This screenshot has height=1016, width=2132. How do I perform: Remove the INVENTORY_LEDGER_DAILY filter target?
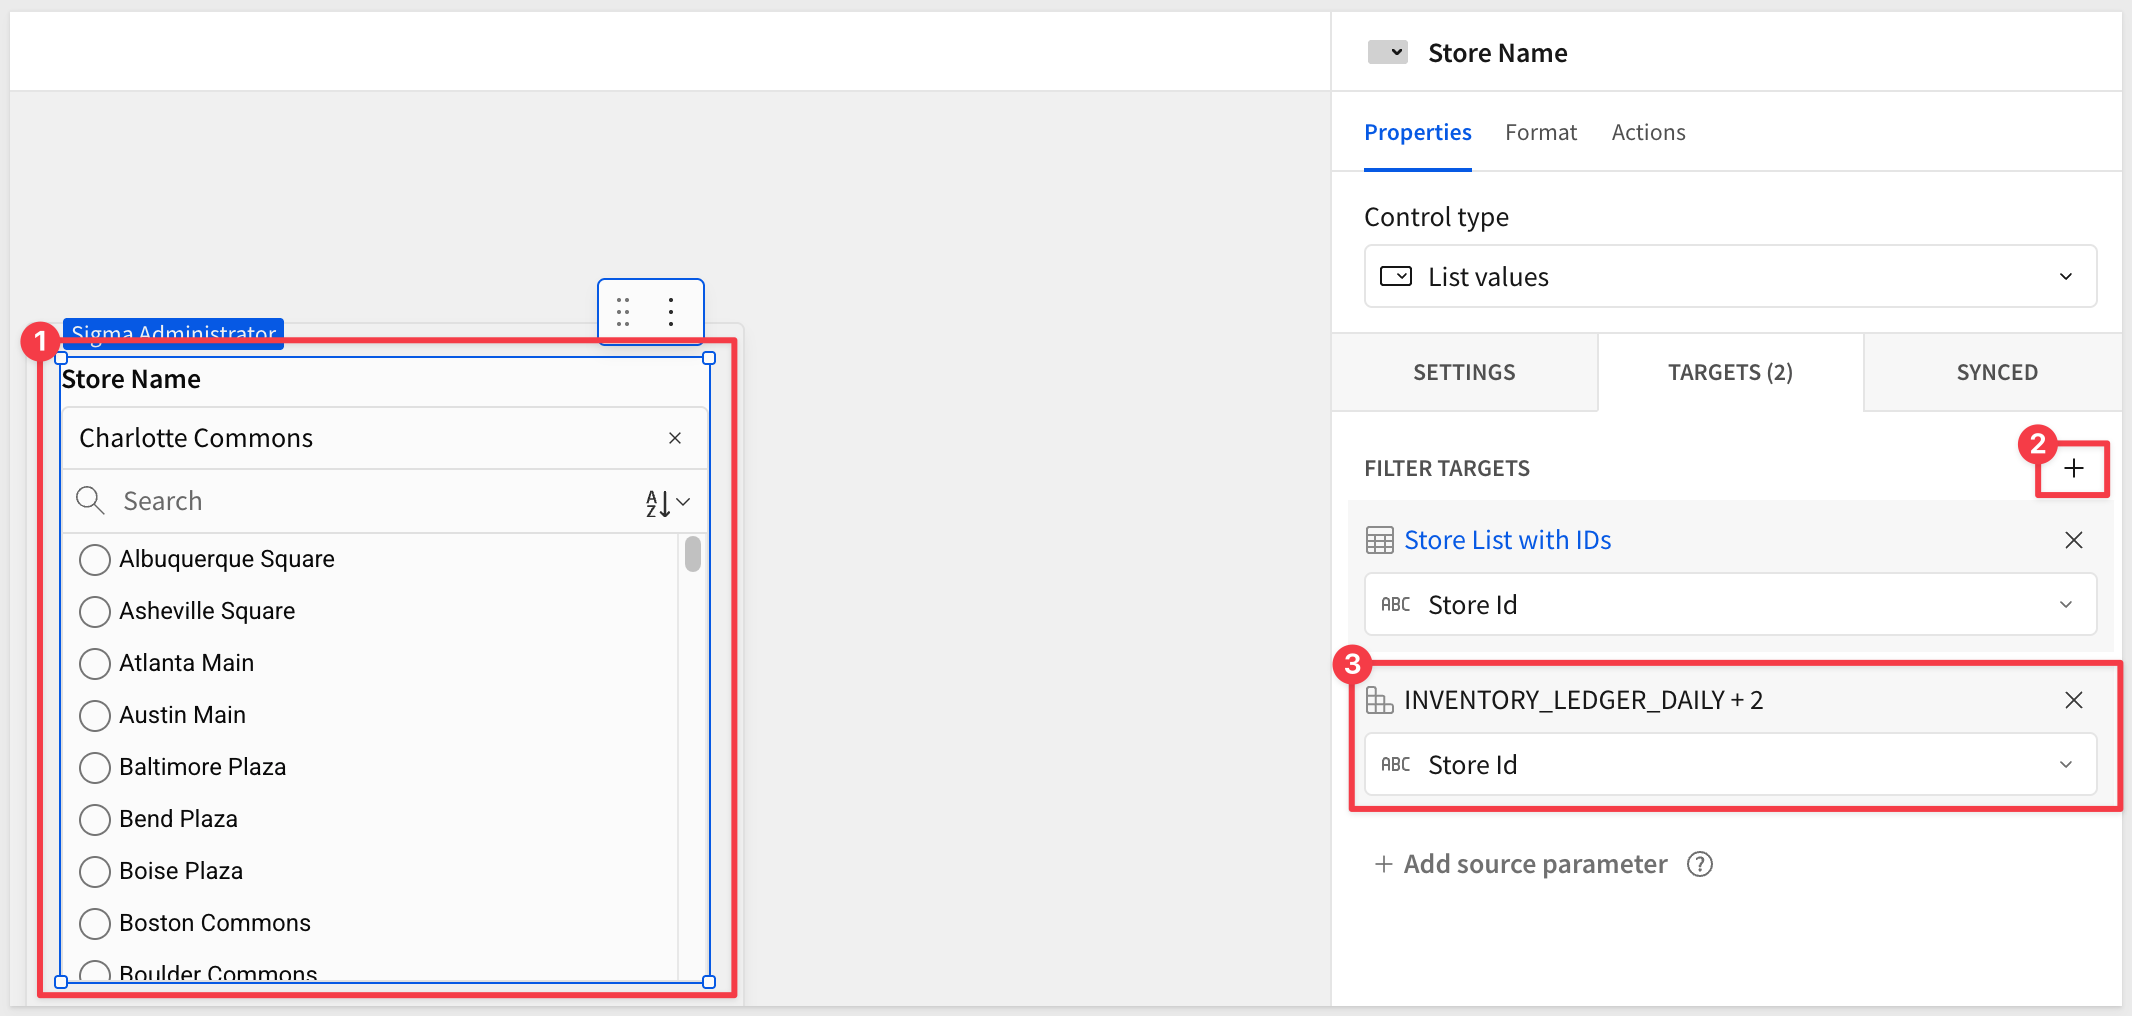click(x=2073, y=700)
